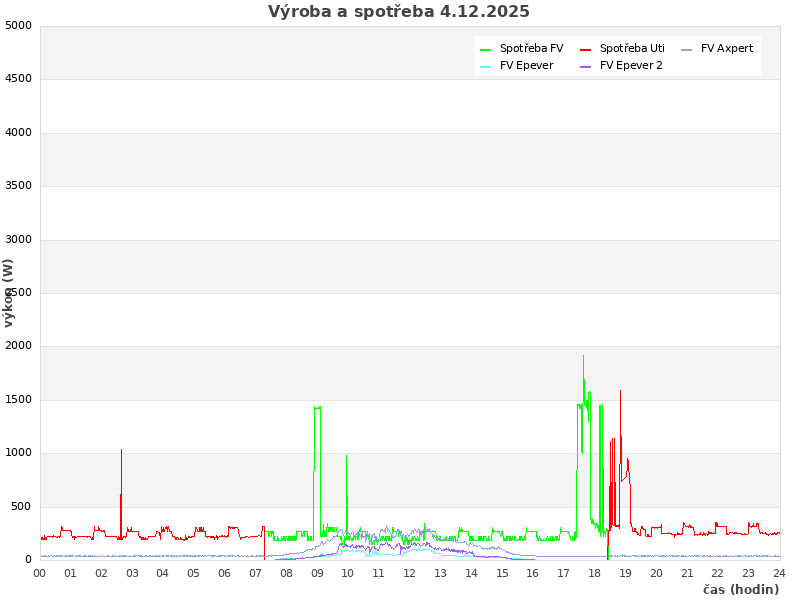
Task: Select hour 12 on the time axis
Action: tap(410, 573)
